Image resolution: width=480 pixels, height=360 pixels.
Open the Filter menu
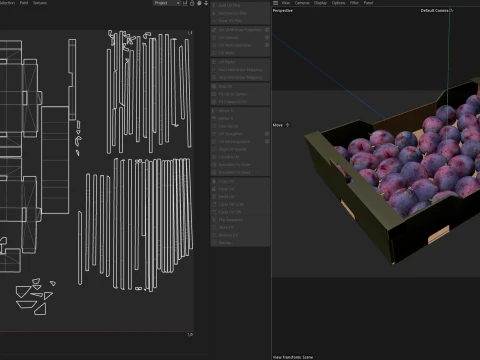(x=354, y=3)
